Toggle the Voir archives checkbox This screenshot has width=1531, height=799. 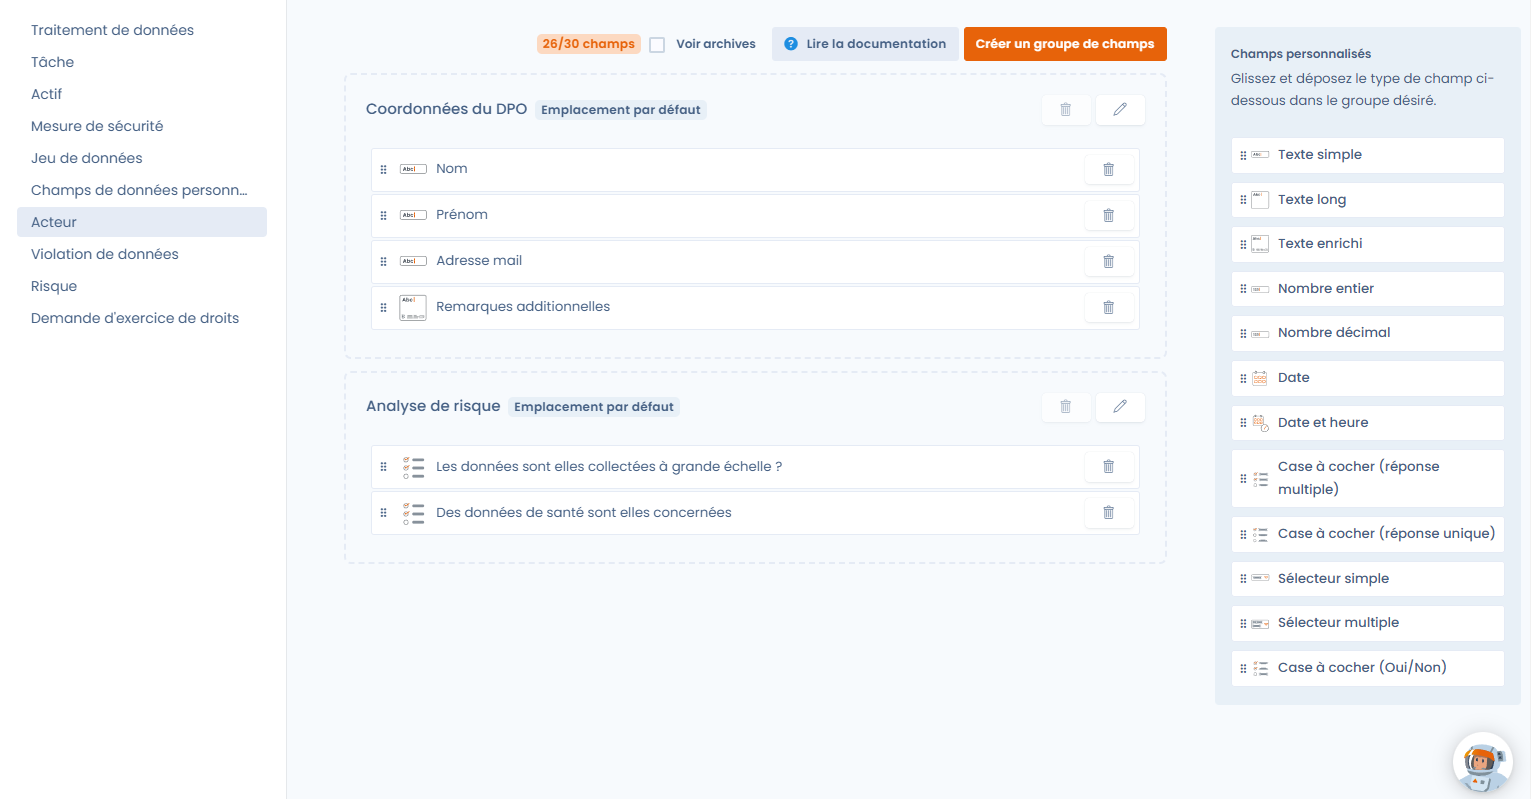point(657,45)
